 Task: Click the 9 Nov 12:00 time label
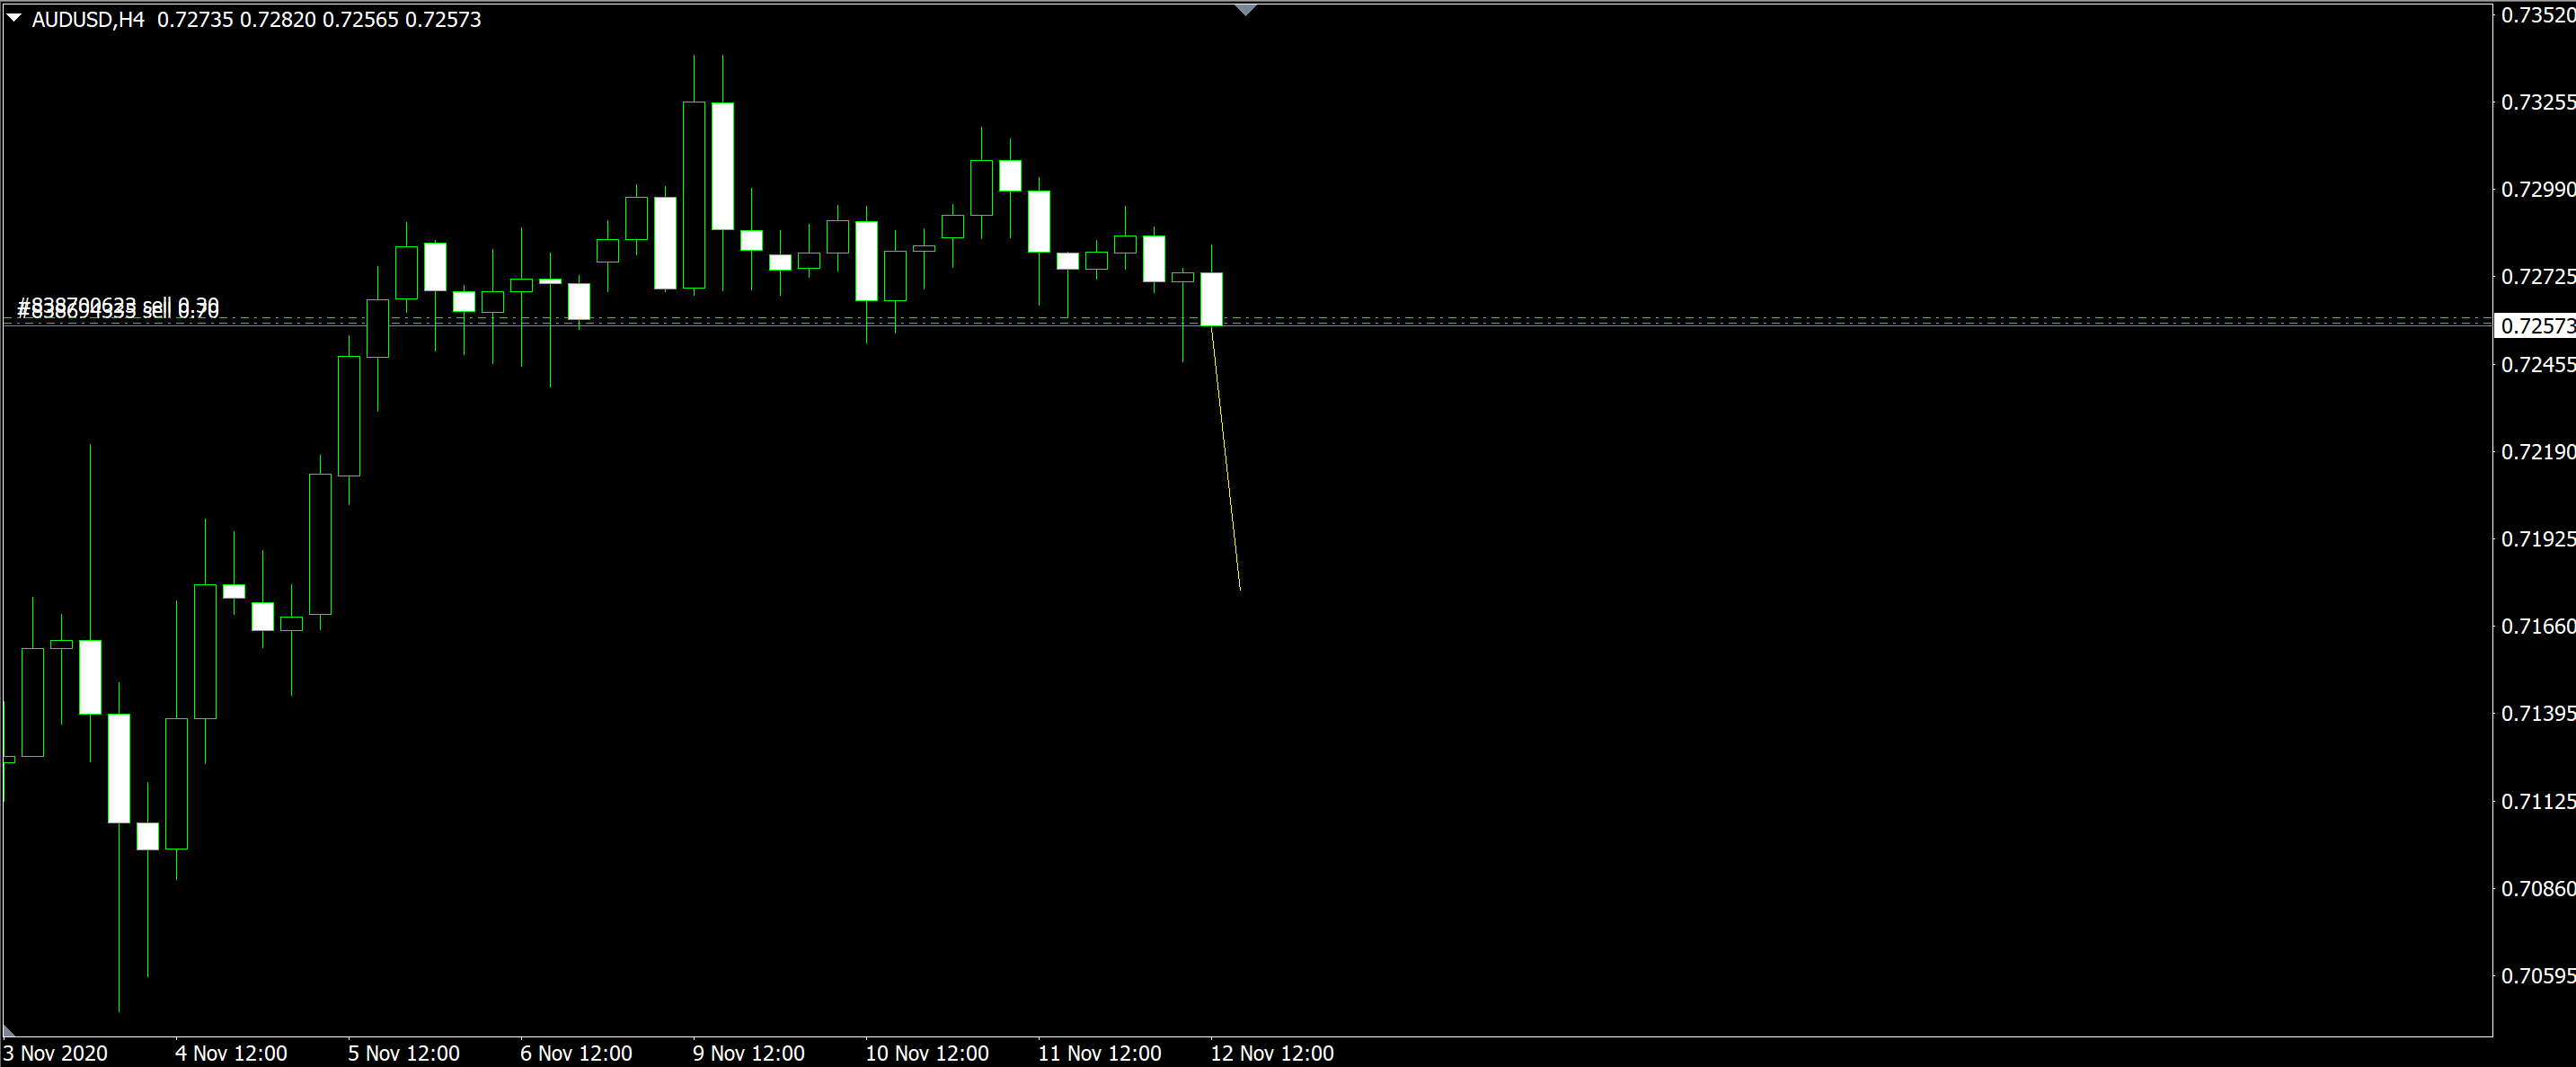pyautogui.click(x=749, y=1053)
